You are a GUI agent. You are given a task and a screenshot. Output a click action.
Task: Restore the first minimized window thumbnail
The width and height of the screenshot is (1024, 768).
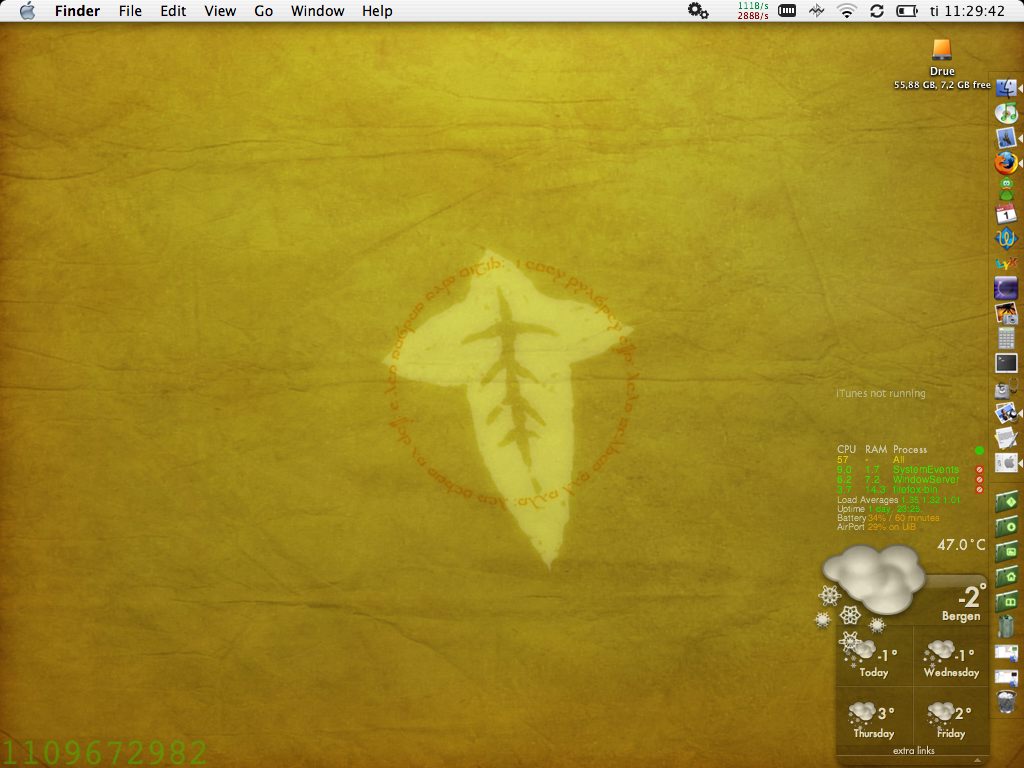coord(1006,652)
